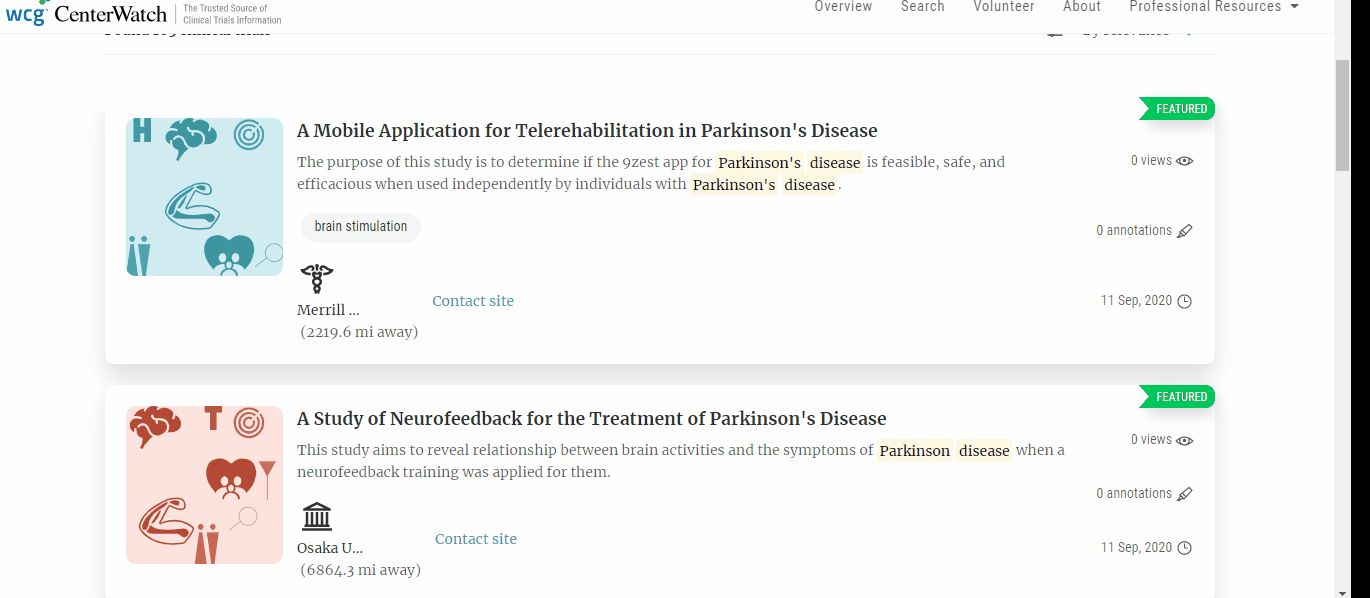
Task: Click clock icon beside first 11 Sep, 2020
Action: (x=1185, y=301)
